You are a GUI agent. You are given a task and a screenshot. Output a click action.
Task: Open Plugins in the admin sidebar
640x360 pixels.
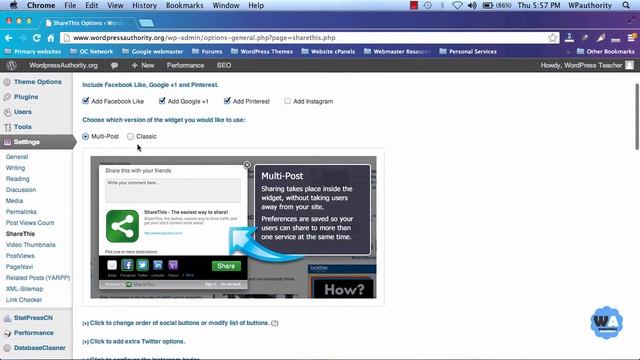tap(26, 97)
